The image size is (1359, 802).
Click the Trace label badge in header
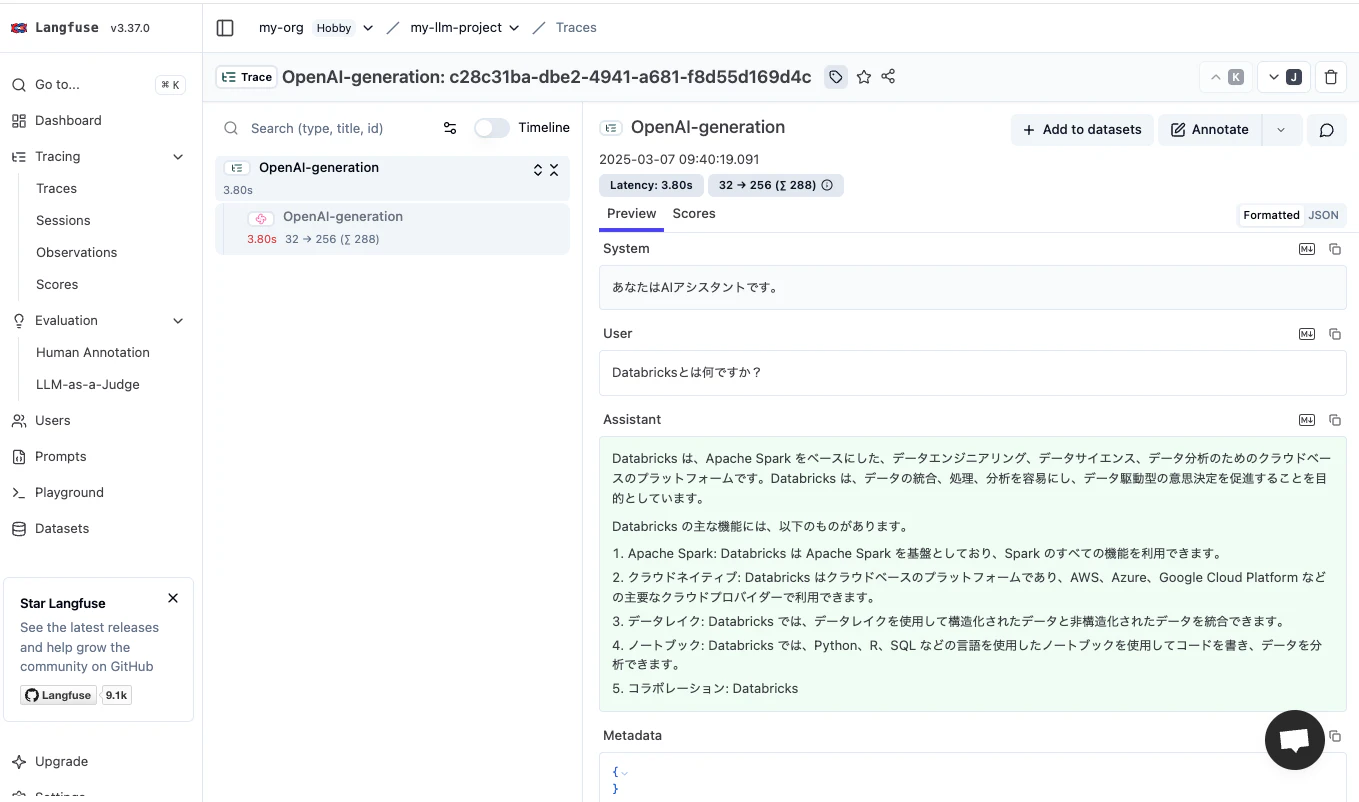tap(246, 77)
